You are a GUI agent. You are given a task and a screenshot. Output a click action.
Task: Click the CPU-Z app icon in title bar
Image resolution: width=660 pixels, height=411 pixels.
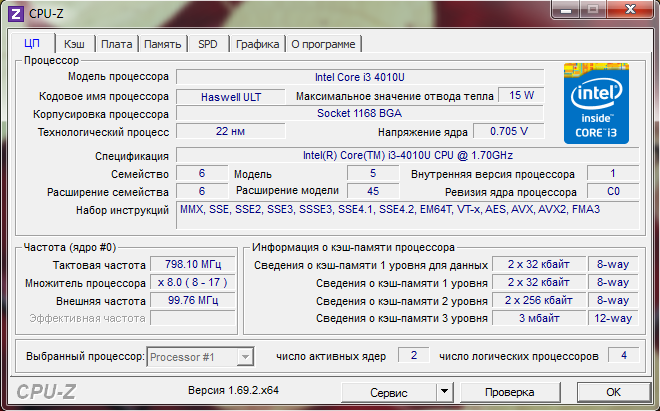(16, 13)
